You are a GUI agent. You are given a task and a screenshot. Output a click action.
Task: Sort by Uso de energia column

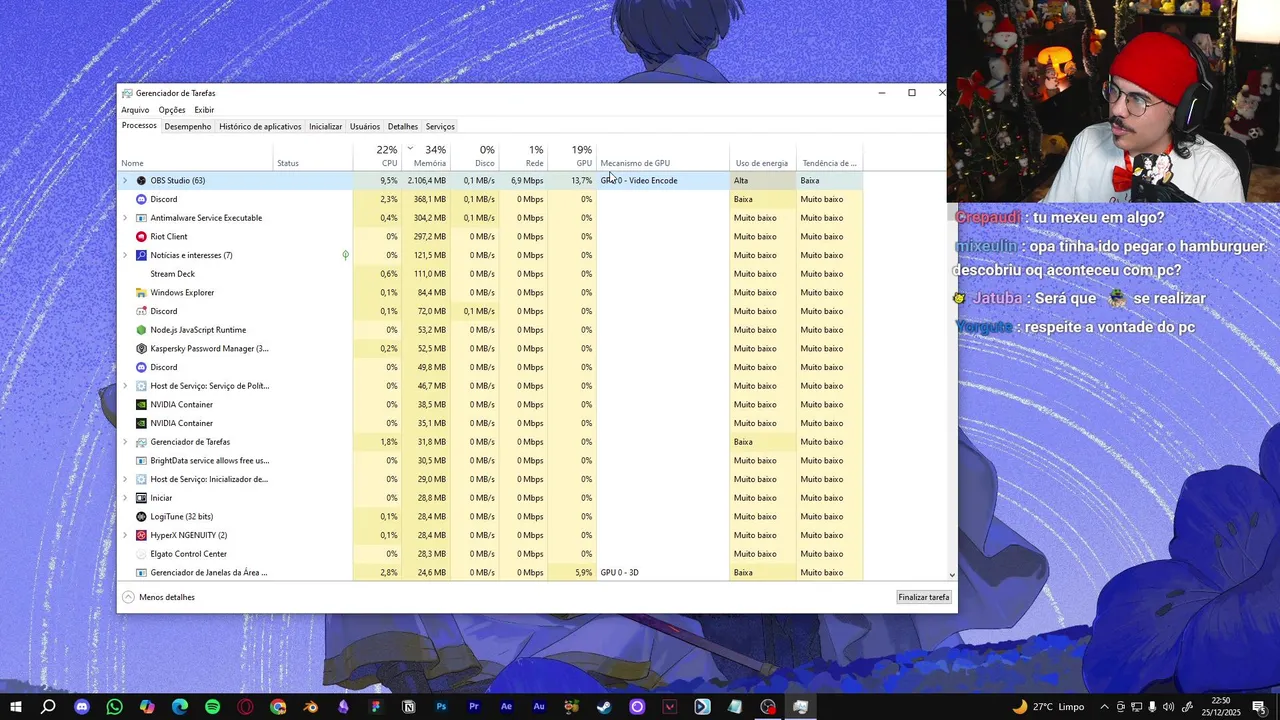coord(762,155)
